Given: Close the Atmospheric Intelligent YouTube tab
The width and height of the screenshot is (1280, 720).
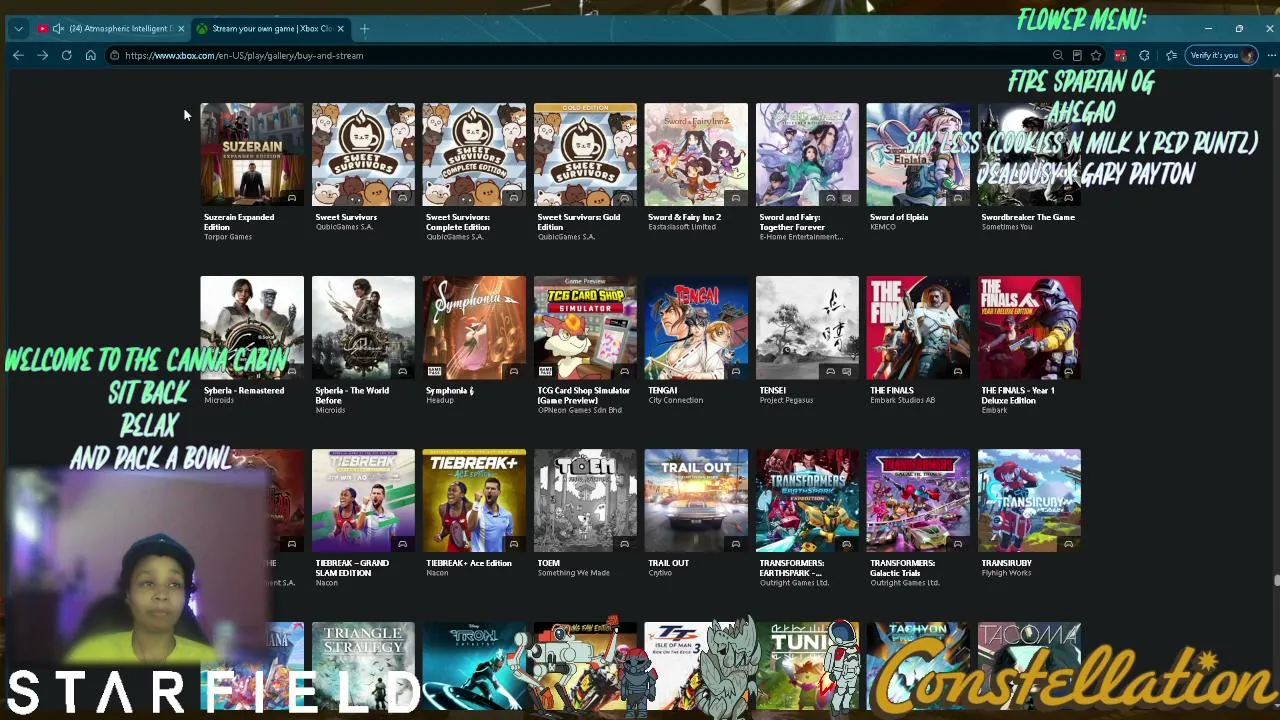Looking at the screenshot, I should [181, 29].
